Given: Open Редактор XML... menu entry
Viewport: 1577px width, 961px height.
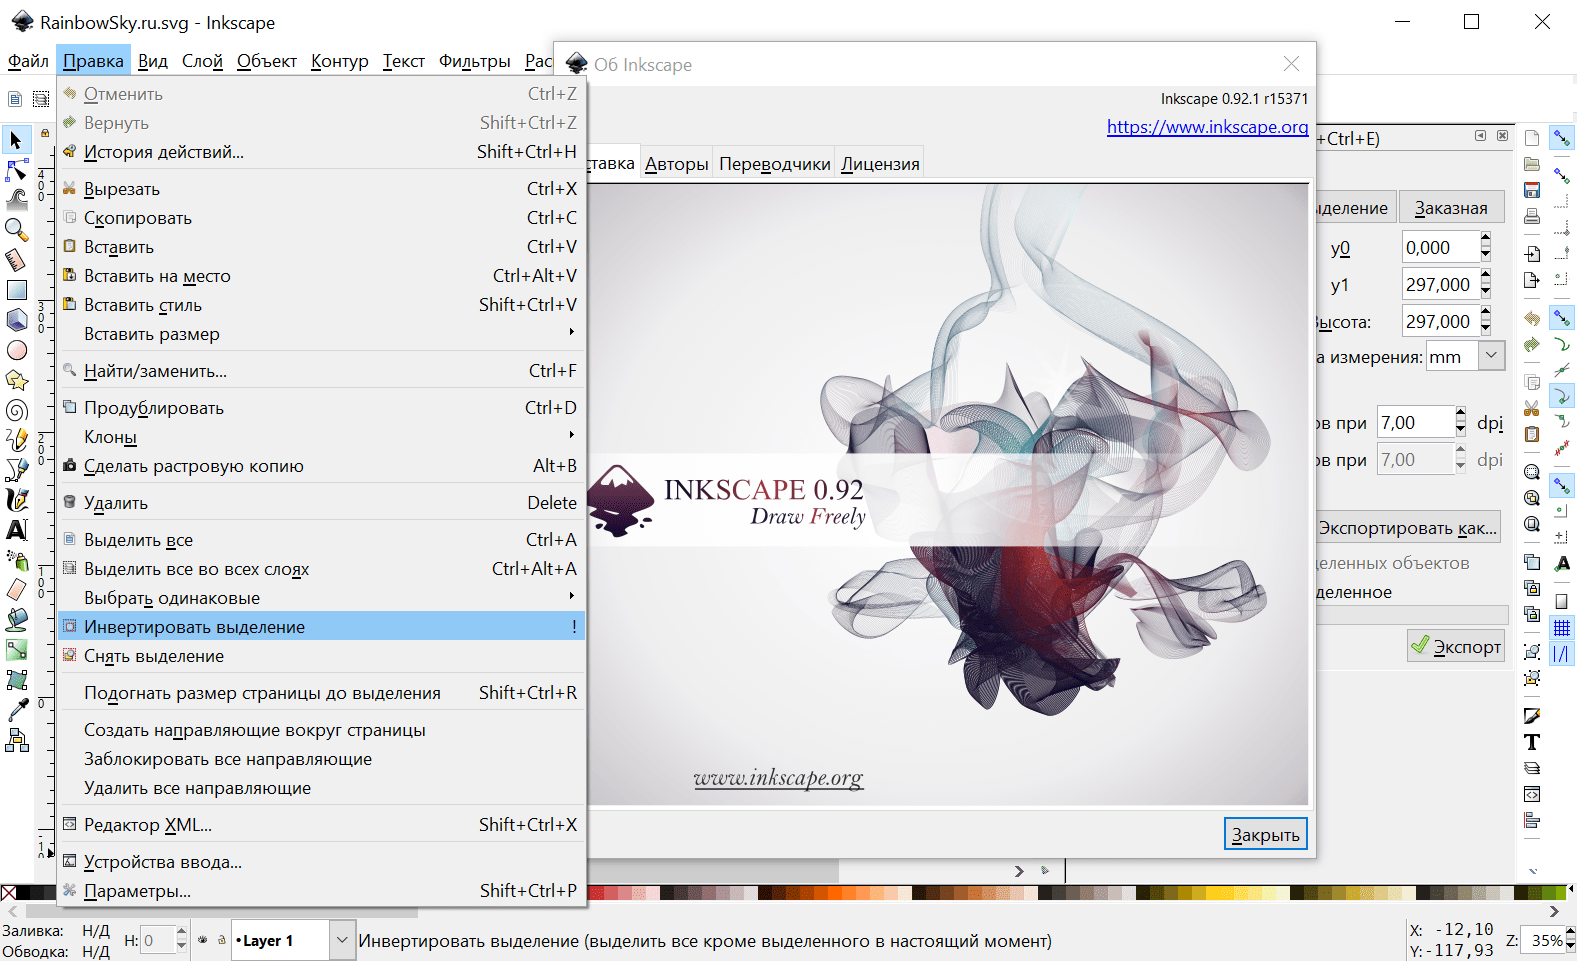Looking at the screenshot, I should pyautogui.click(x=321, y=825).
